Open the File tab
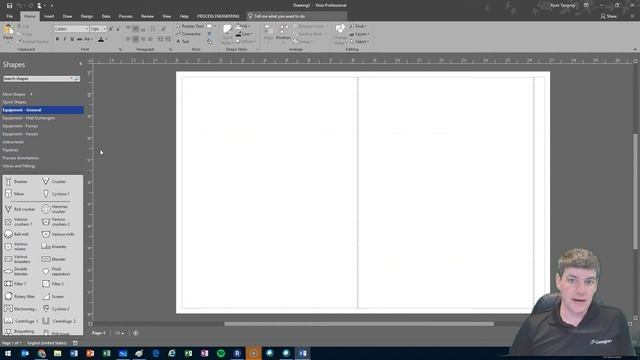The height and width of the screenshot is (360, 640). coord(9,16)
